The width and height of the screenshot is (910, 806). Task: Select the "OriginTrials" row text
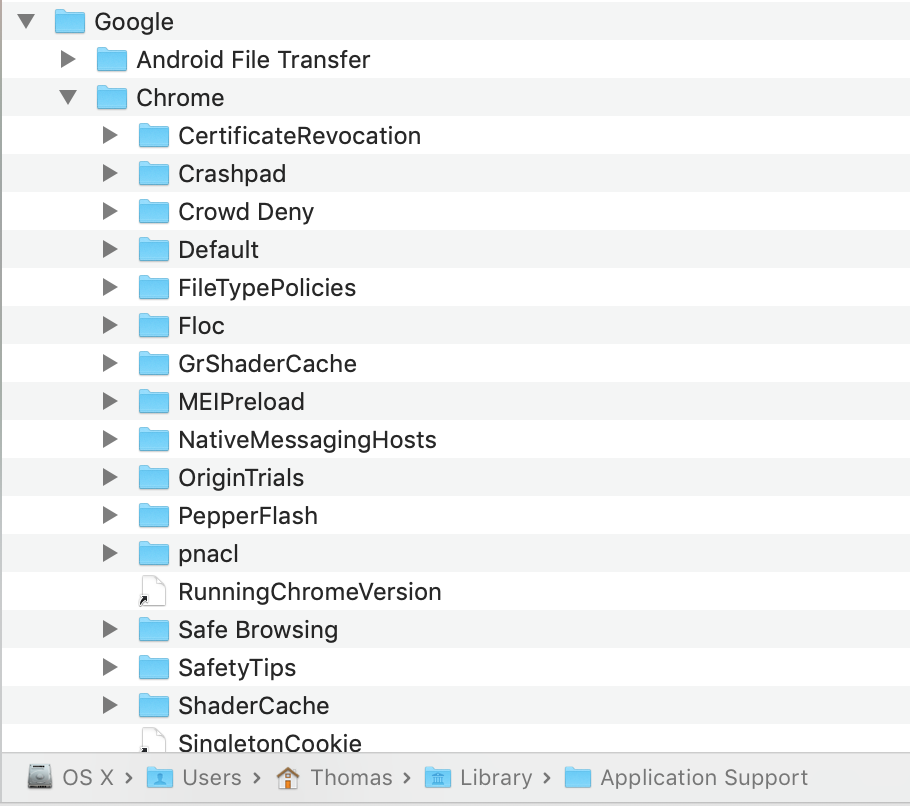(241, 478)
